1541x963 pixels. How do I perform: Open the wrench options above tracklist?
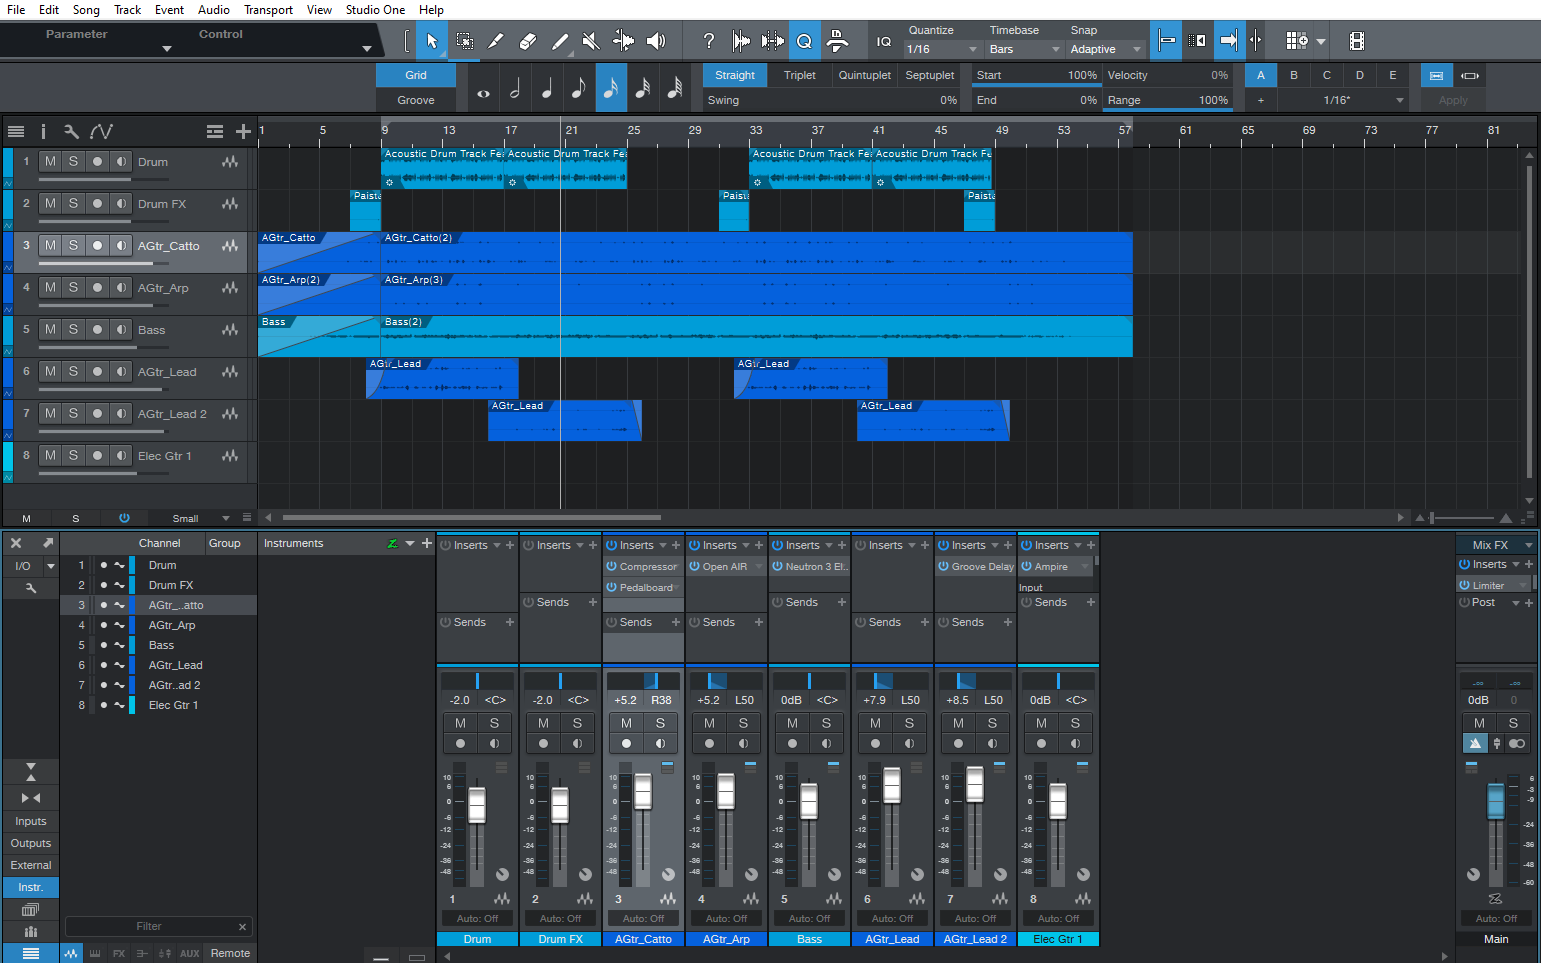71,131
